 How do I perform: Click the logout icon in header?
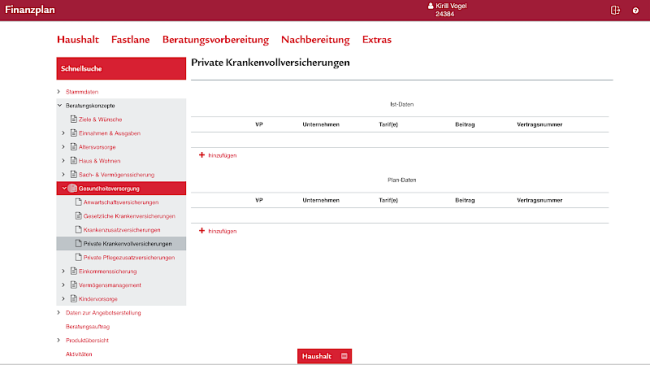tap(615, 10)
